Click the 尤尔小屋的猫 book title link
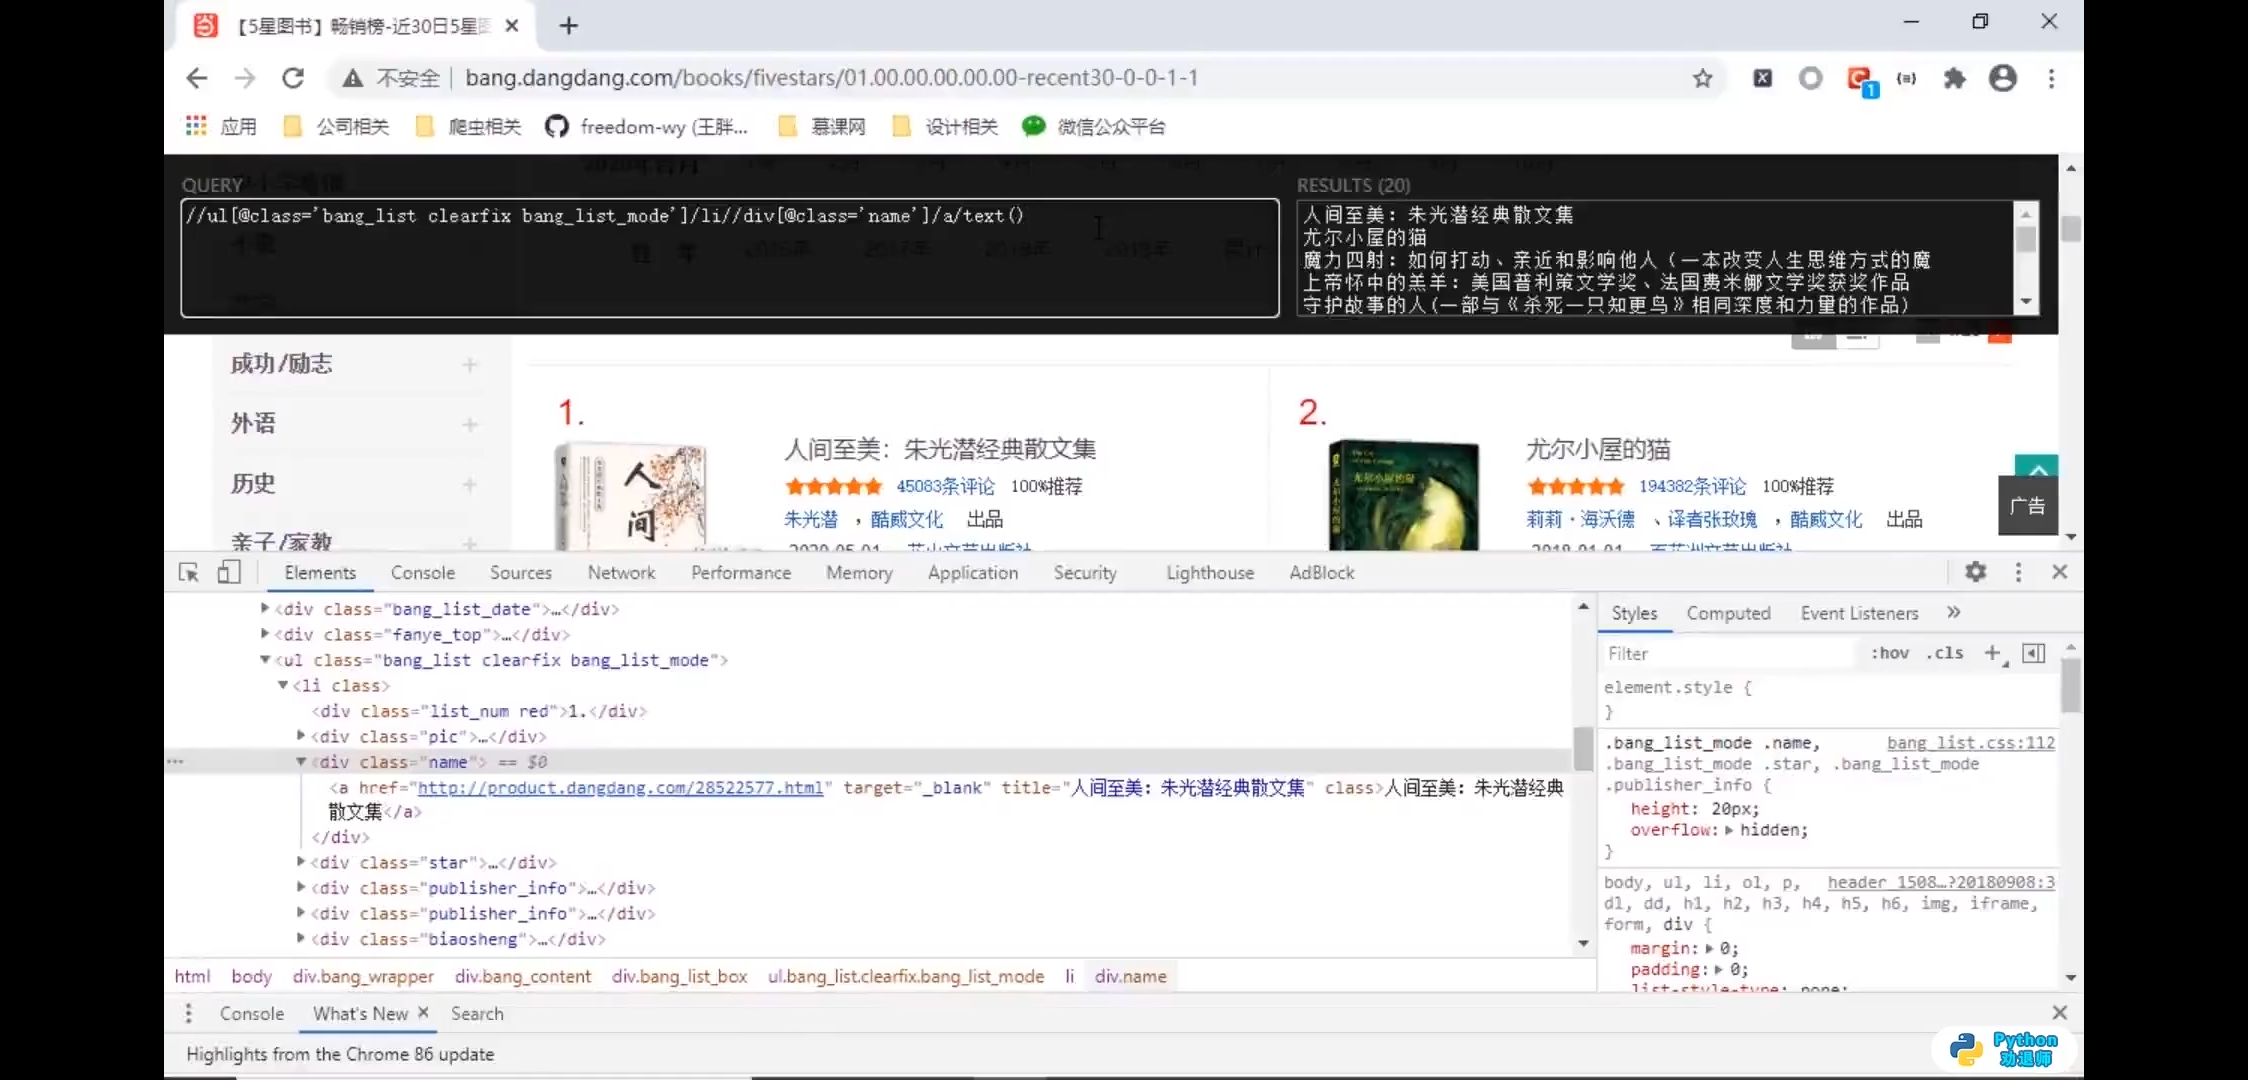Screen dimensions: 2248x1080 [x=1596, y=448]
